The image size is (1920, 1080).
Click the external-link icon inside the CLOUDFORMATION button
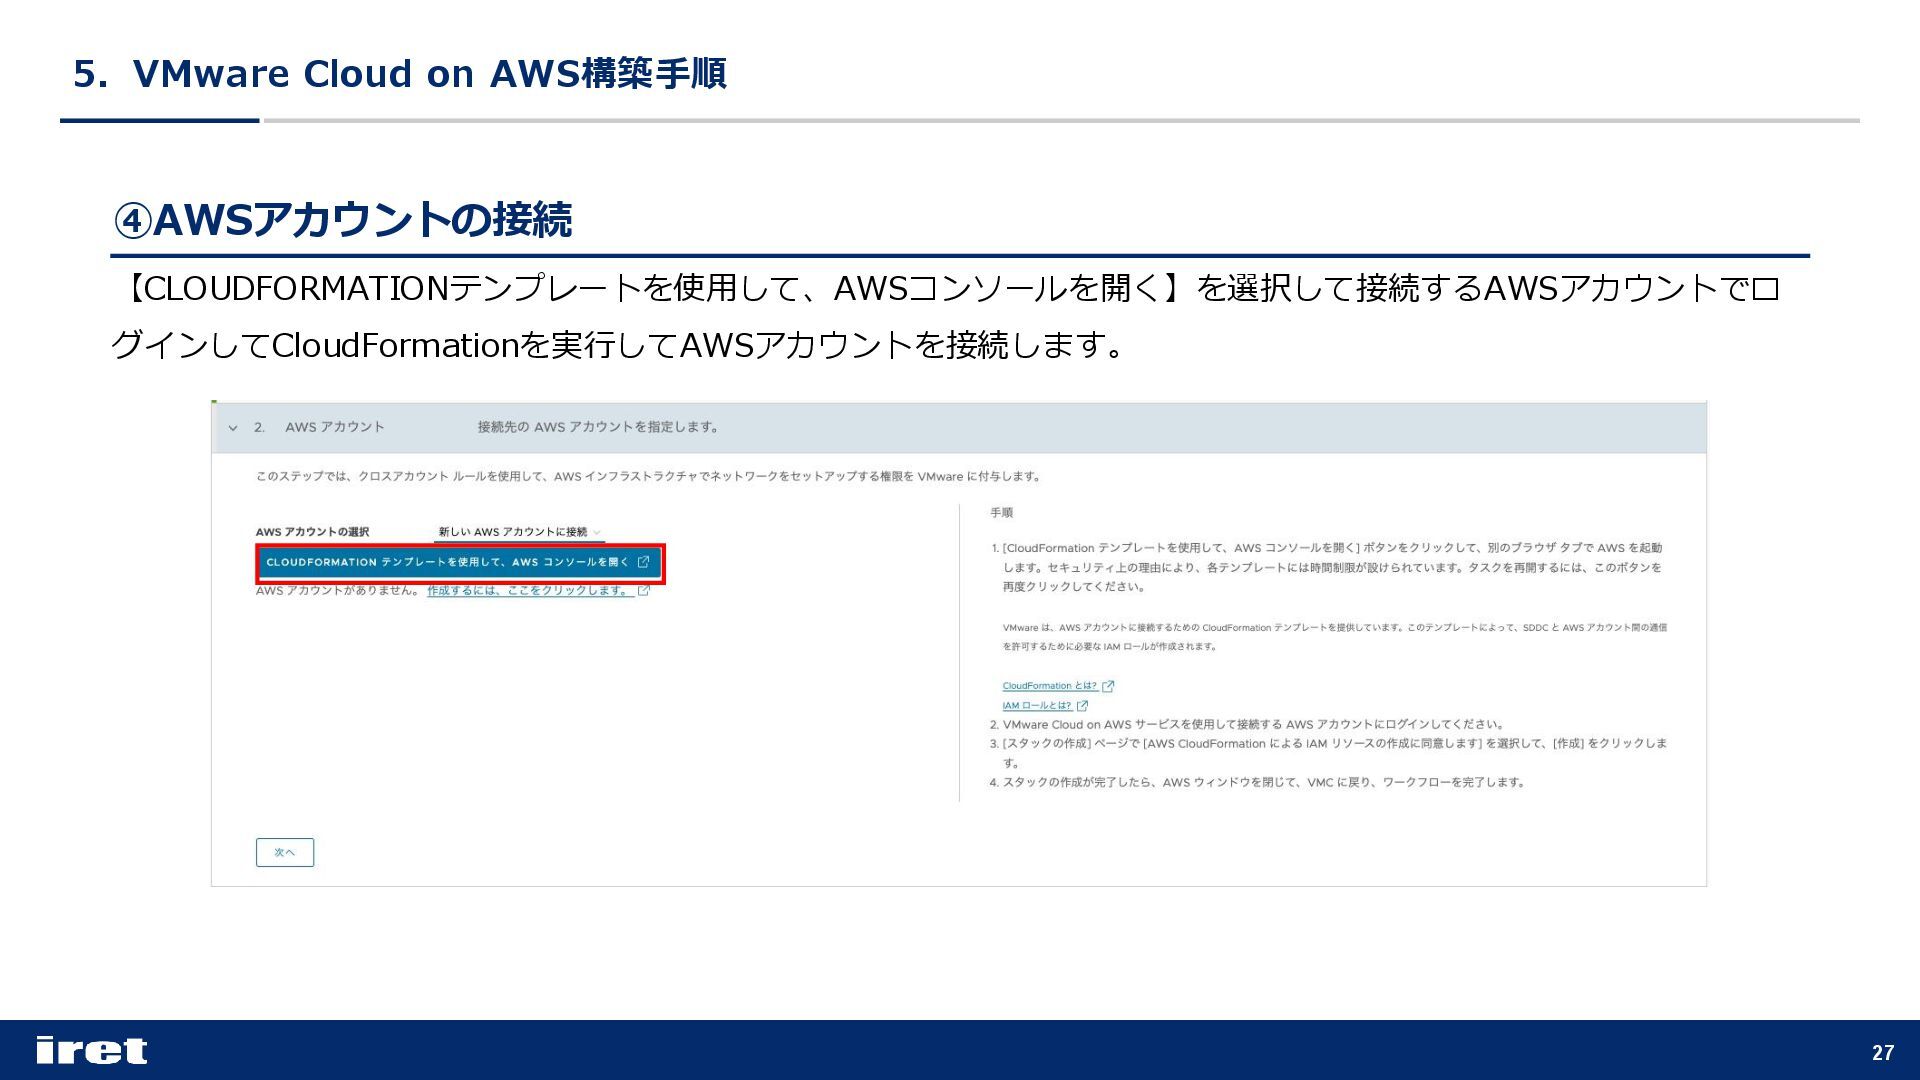click(x=644, y=562)
